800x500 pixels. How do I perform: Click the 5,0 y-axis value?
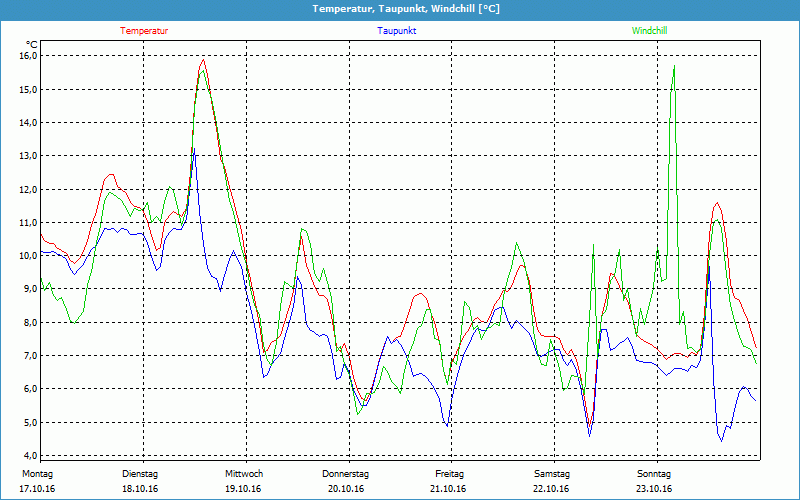31,422
